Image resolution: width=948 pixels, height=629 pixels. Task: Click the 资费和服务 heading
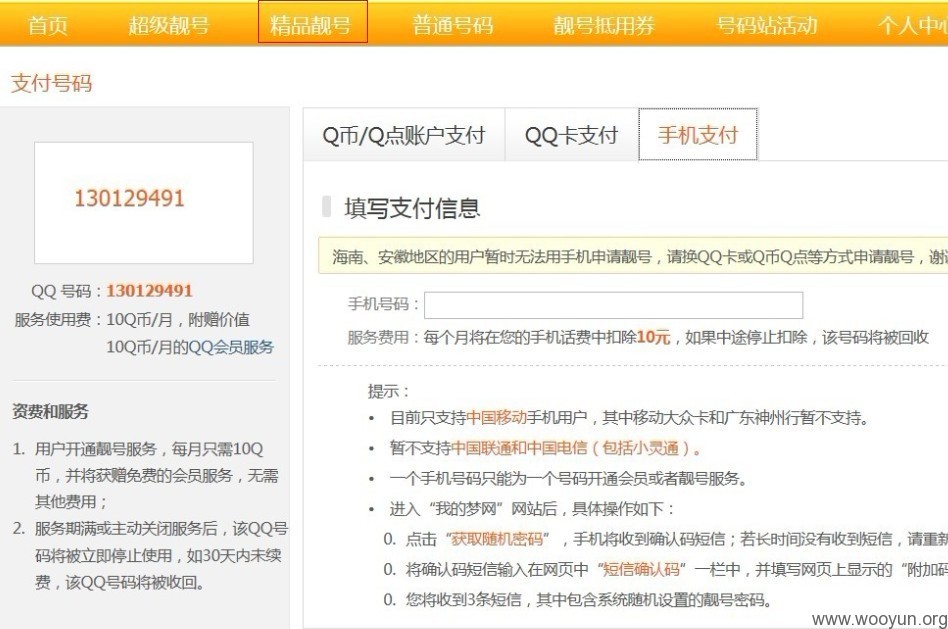pyautogui.click(x=50, y=412)
